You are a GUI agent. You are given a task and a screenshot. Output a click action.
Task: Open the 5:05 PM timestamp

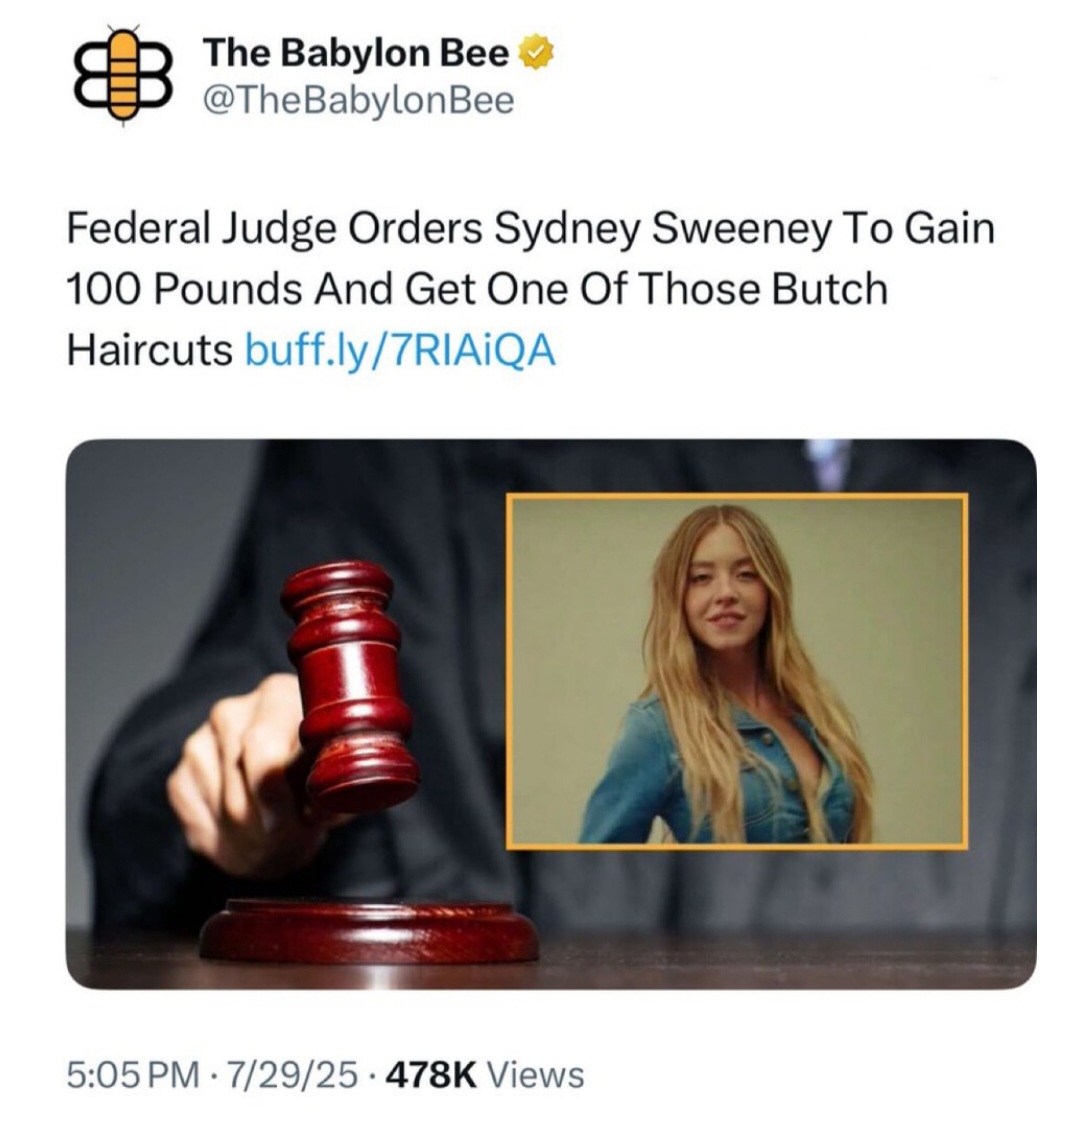(x=133, y=1075)
